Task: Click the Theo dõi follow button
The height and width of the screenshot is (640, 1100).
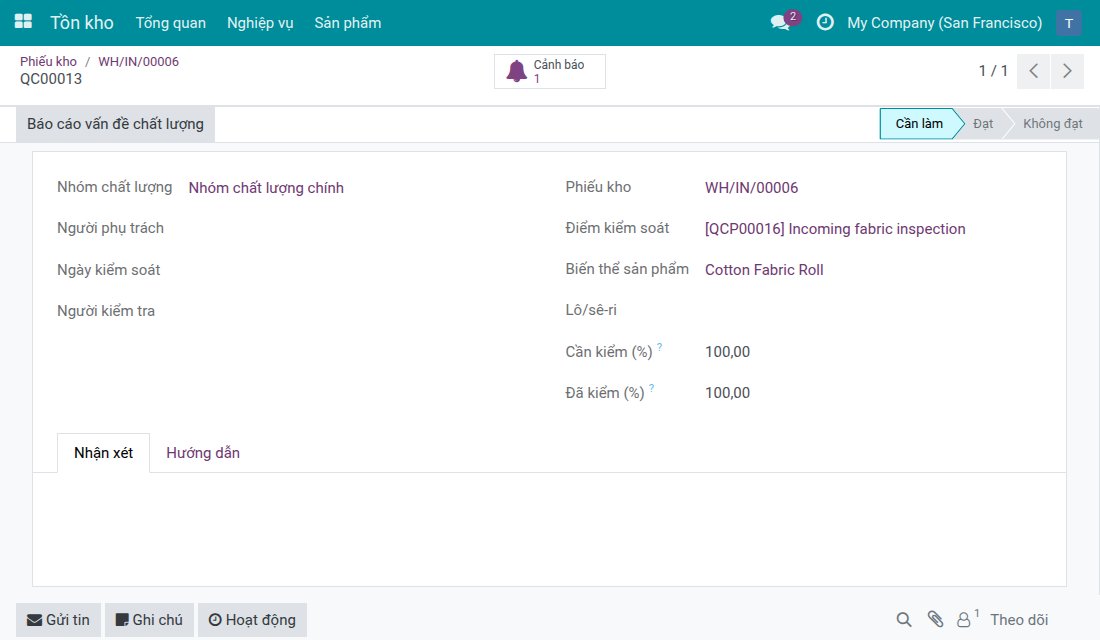Action: click(1019, 620)
